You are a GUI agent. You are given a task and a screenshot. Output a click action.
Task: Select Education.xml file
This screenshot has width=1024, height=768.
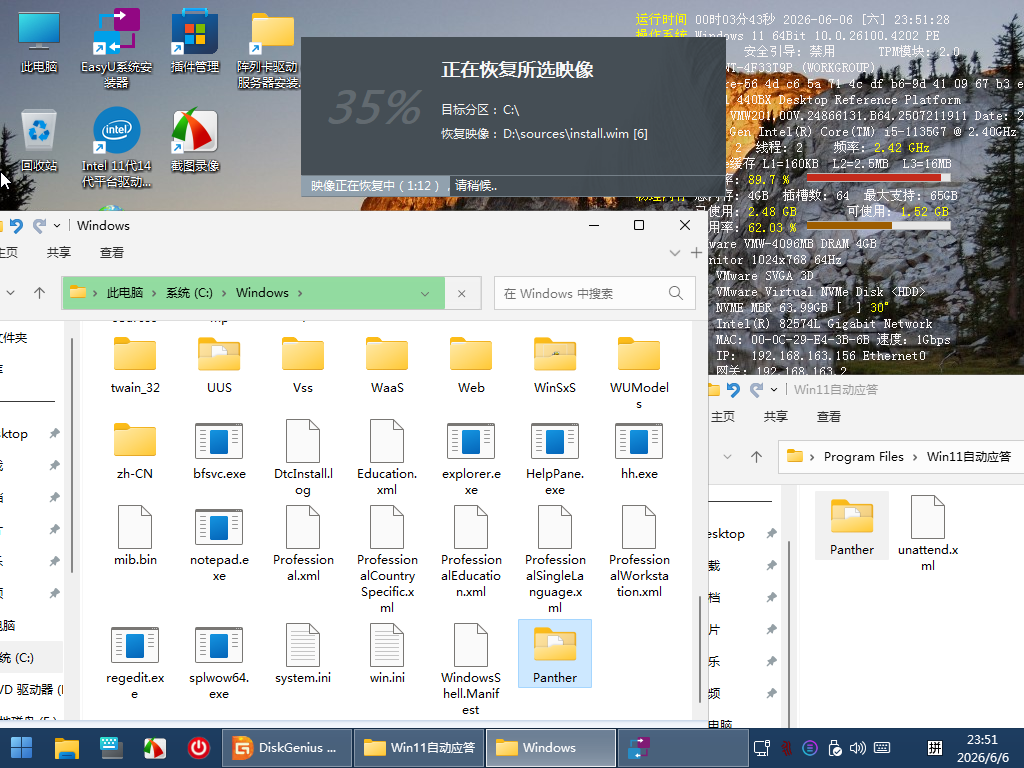point(387,459)
